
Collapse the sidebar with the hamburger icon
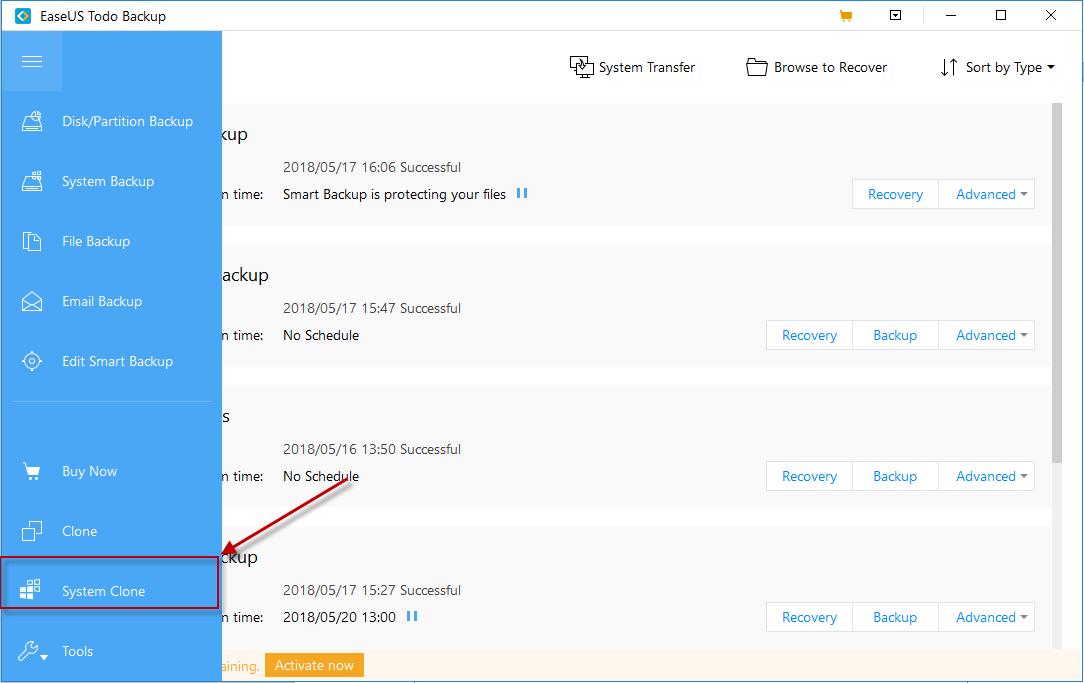(x=32, y=62)
